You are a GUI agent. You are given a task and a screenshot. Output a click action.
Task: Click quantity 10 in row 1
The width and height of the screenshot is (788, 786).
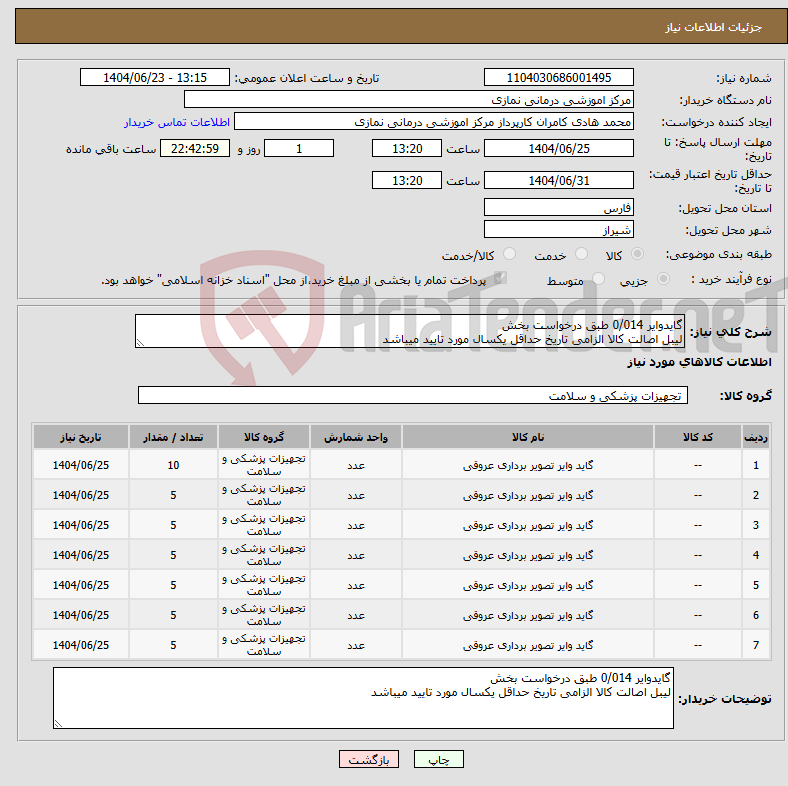tap(173, 465)
